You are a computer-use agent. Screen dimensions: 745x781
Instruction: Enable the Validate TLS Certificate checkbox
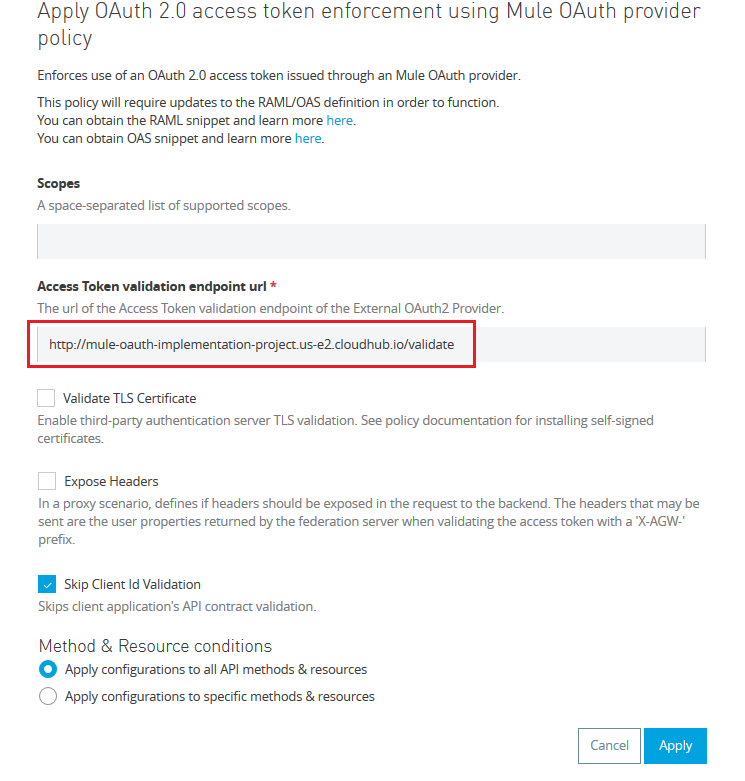coord(47,398)
